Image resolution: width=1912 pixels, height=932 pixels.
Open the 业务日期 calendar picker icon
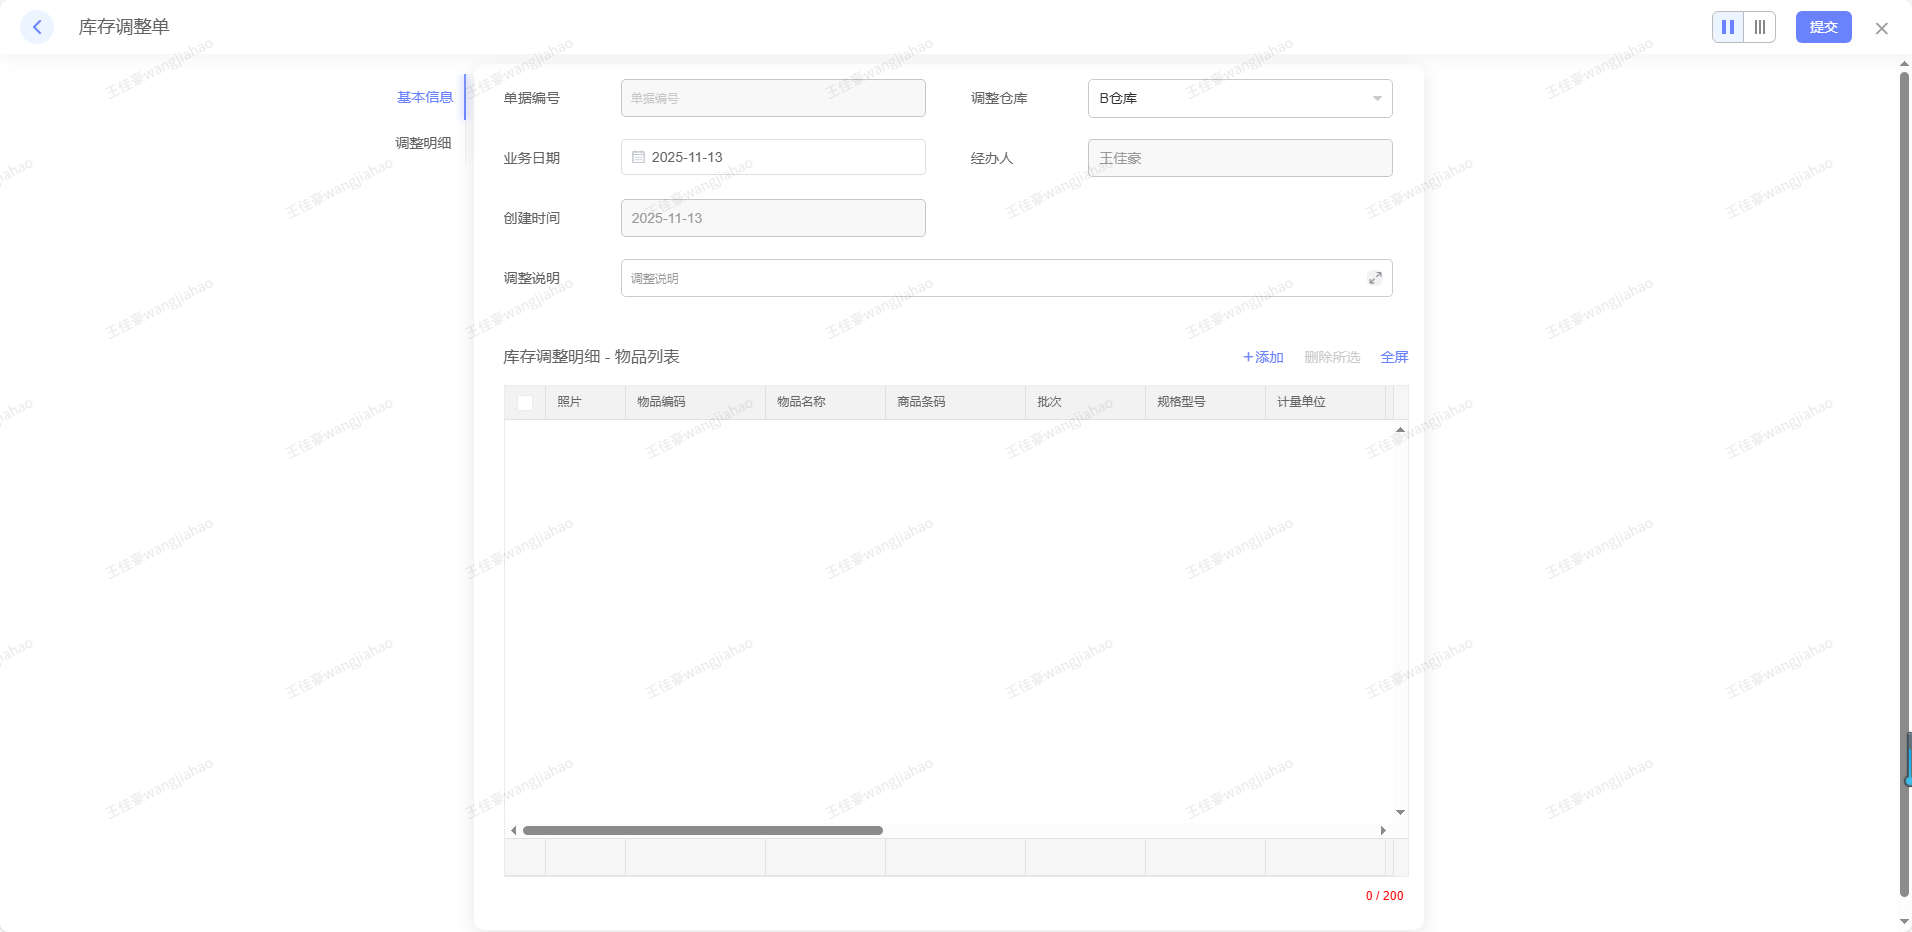(638, 157)
